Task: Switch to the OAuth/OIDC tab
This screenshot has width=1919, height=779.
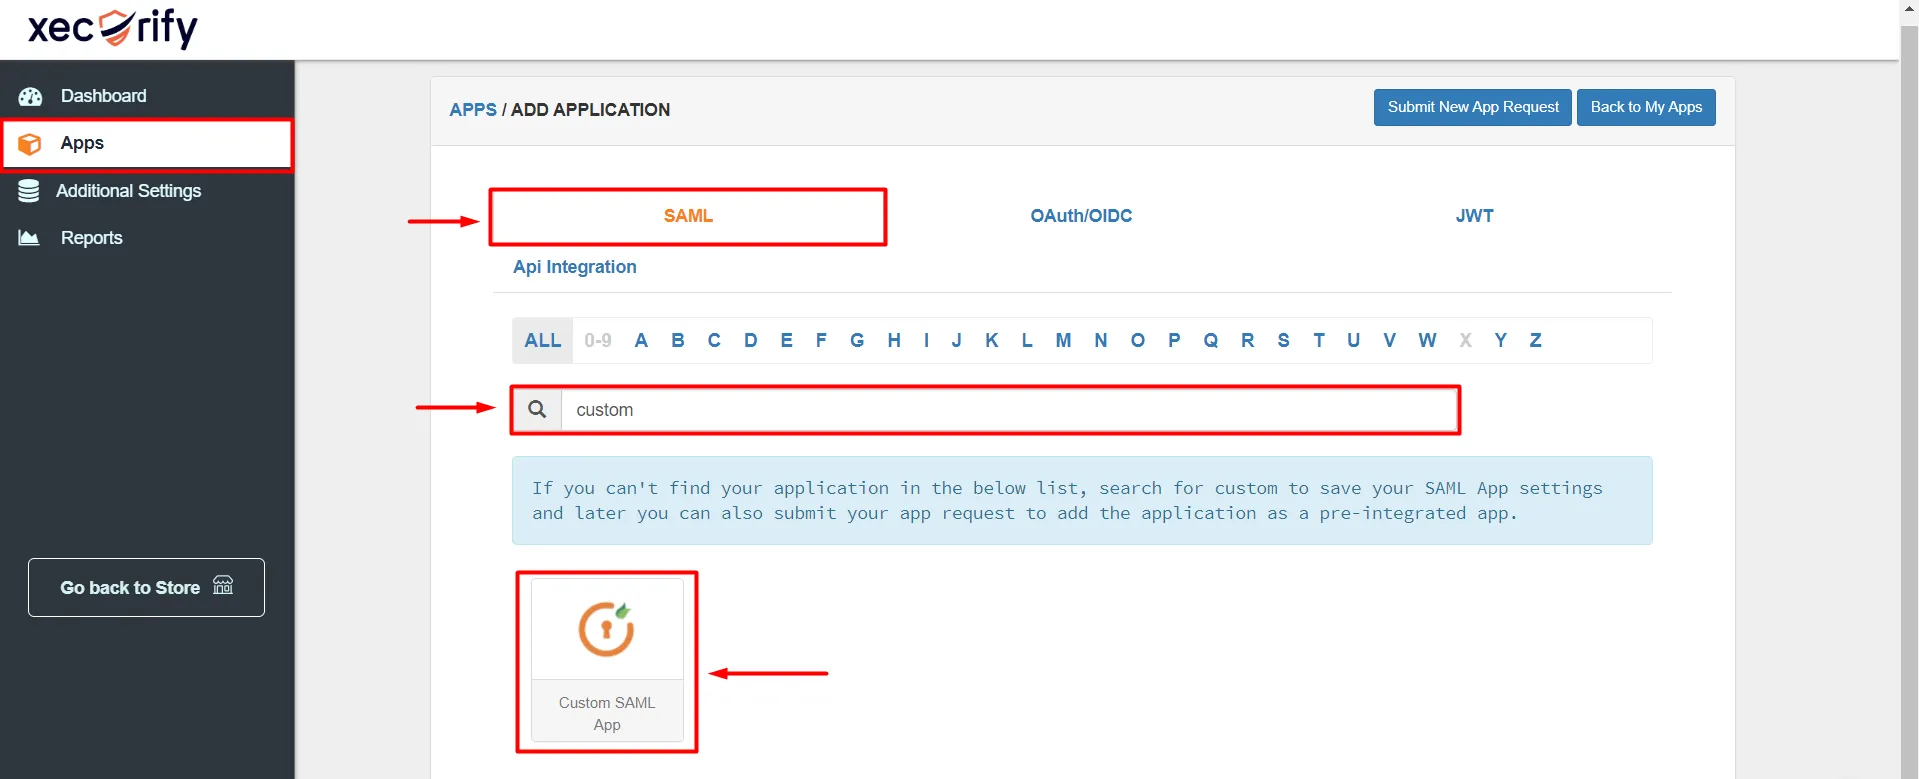Action: coord(1081,216)
